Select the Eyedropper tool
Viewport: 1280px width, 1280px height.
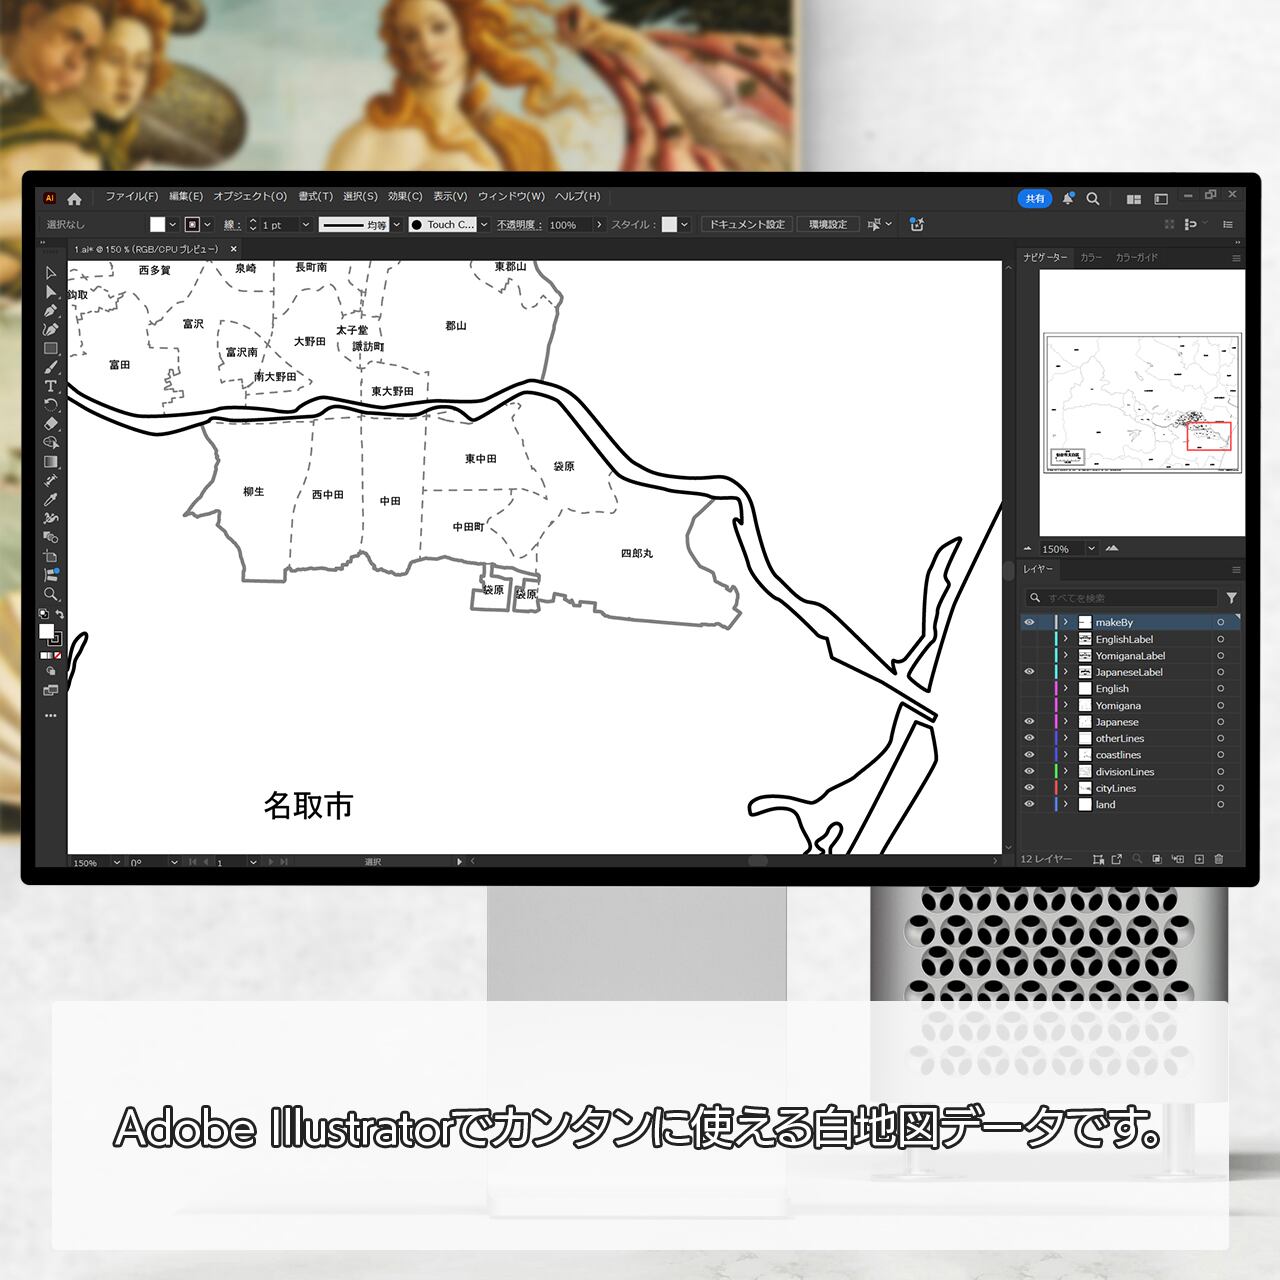(x=51, y=500)
